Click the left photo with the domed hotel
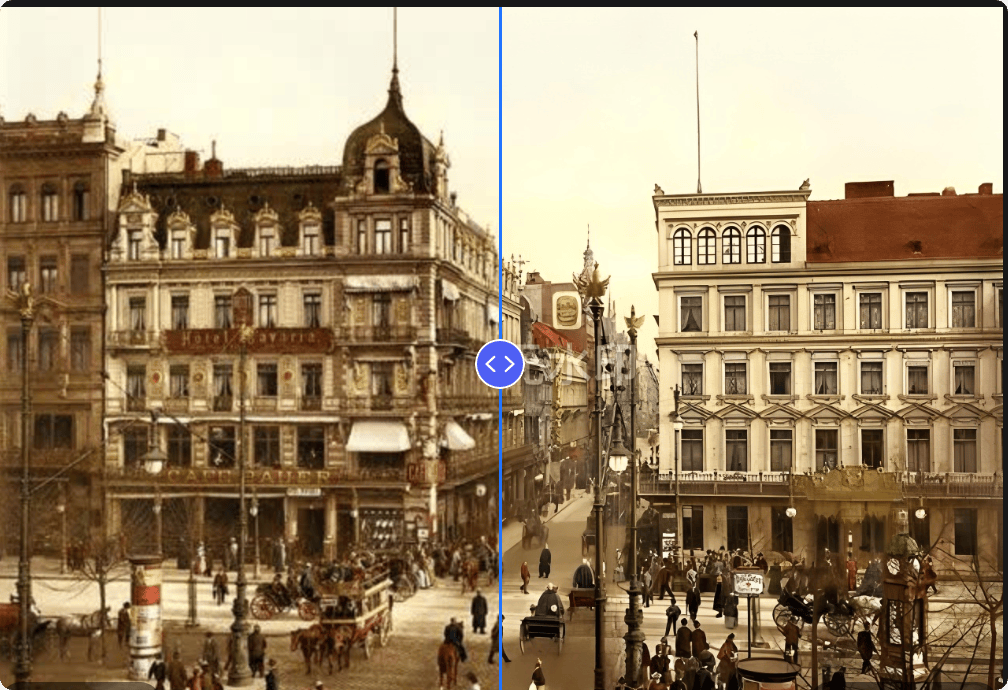The height and width of the screenshot is (690, 1008). (x=249, y=348)
